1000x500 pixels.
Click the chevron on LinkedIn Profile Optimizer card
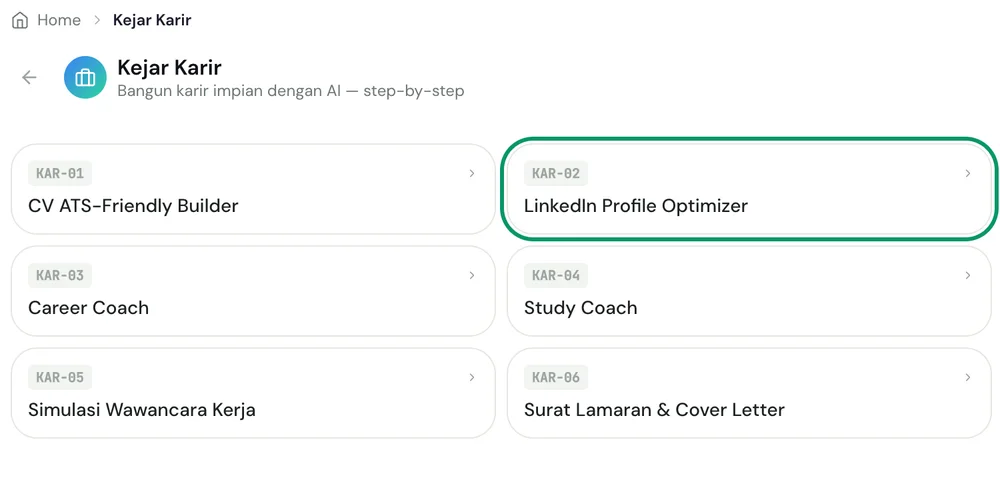click(967, 173)
